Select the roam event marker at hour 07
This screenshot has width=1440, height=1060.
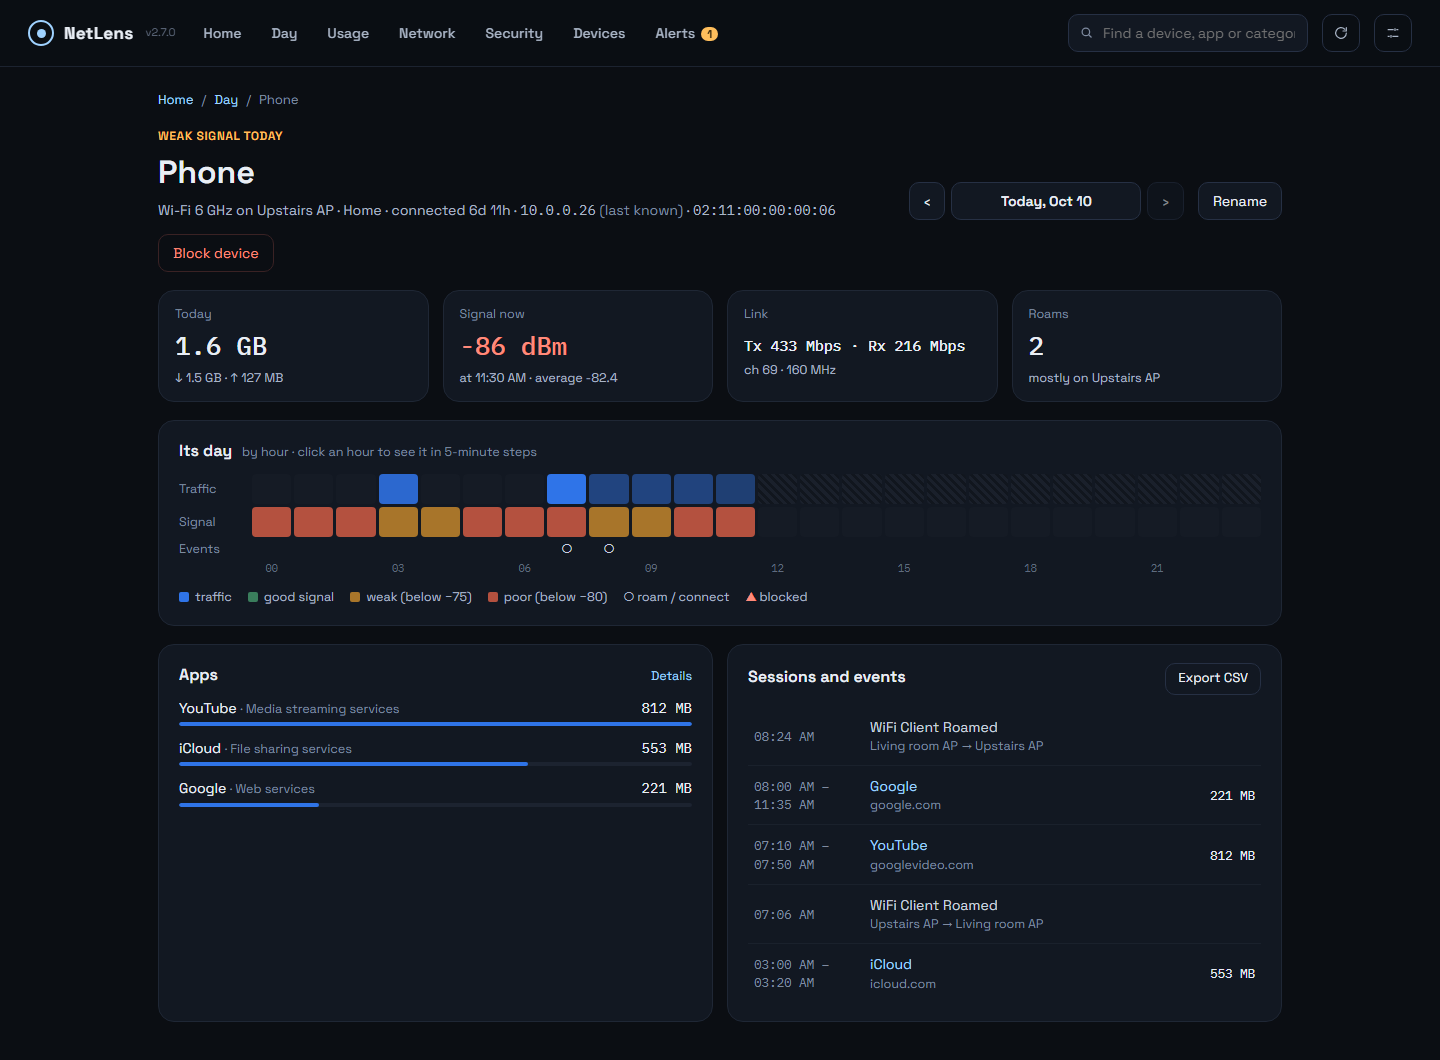567,549
